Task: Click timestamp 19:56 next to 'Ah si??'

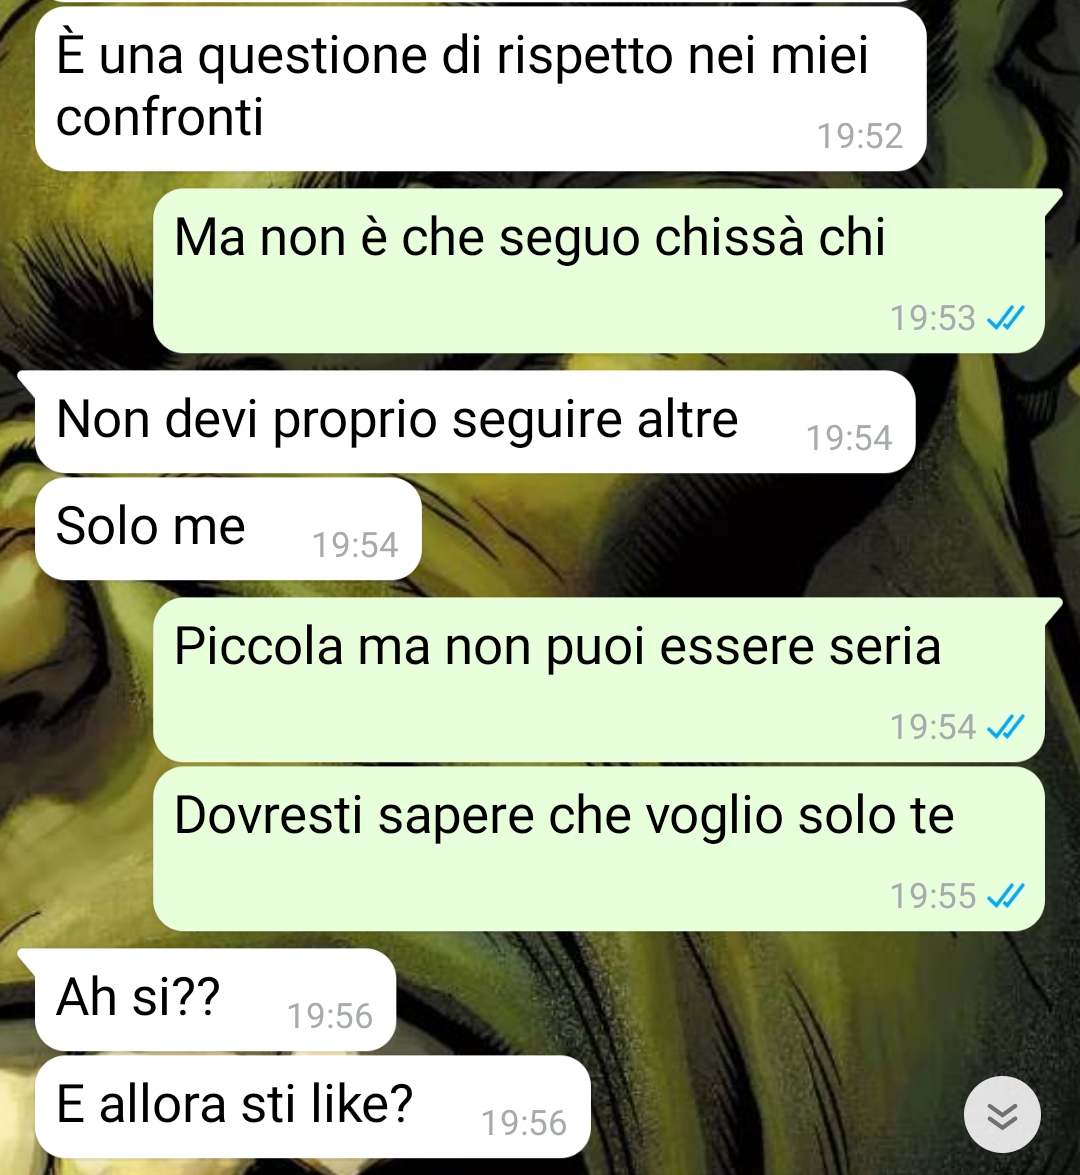Action: 330,1016
